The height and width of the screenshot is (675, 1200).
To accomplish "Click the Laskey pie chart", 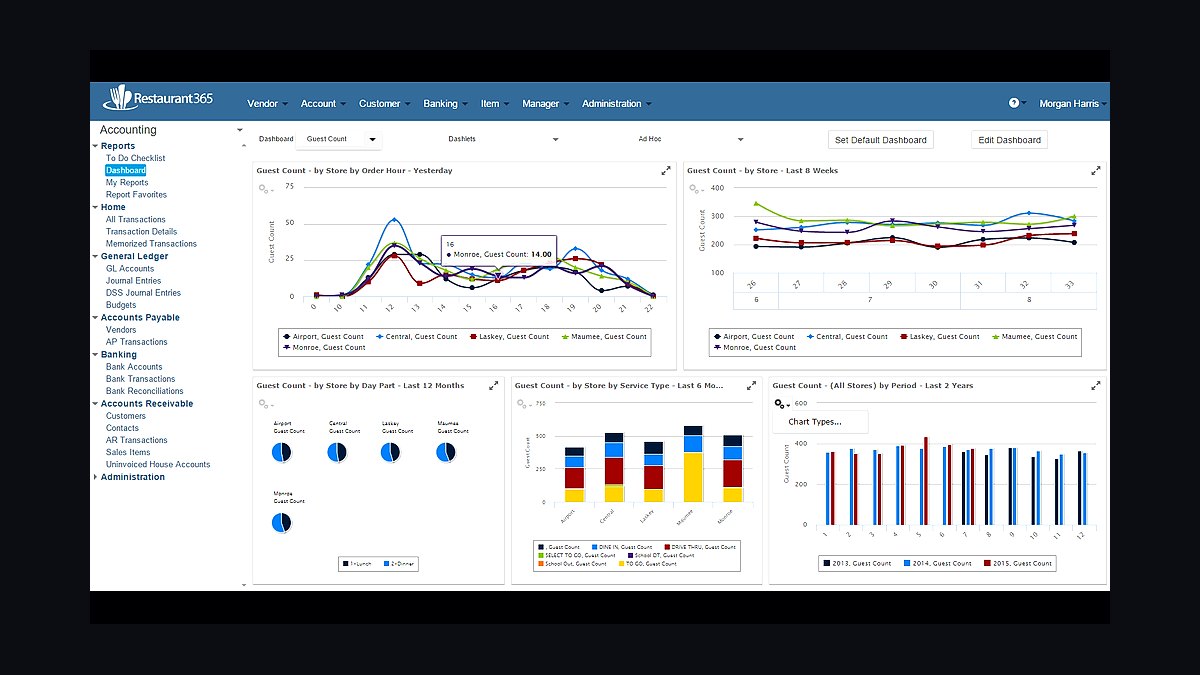I will coord(390,453).
